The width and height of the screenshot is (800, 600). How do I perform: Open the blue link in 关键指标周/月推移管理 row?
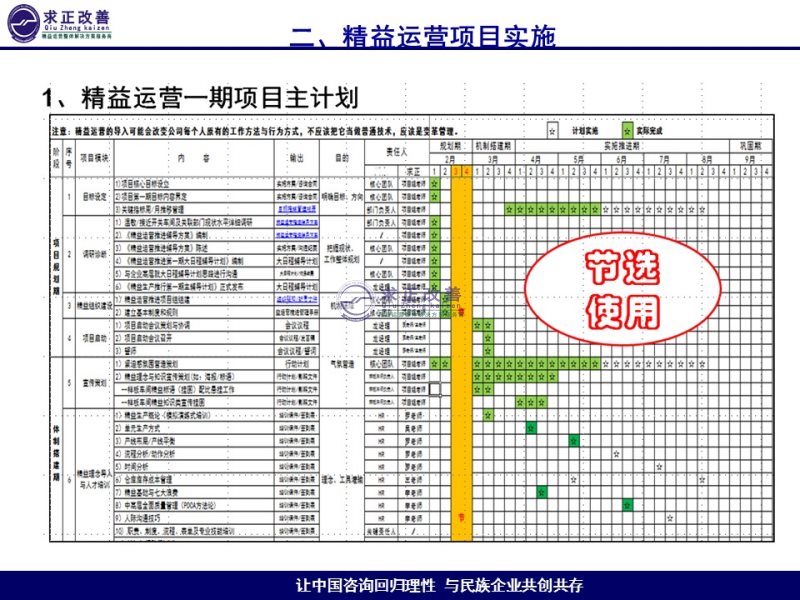pyautogui.click(x=296, y=209)
